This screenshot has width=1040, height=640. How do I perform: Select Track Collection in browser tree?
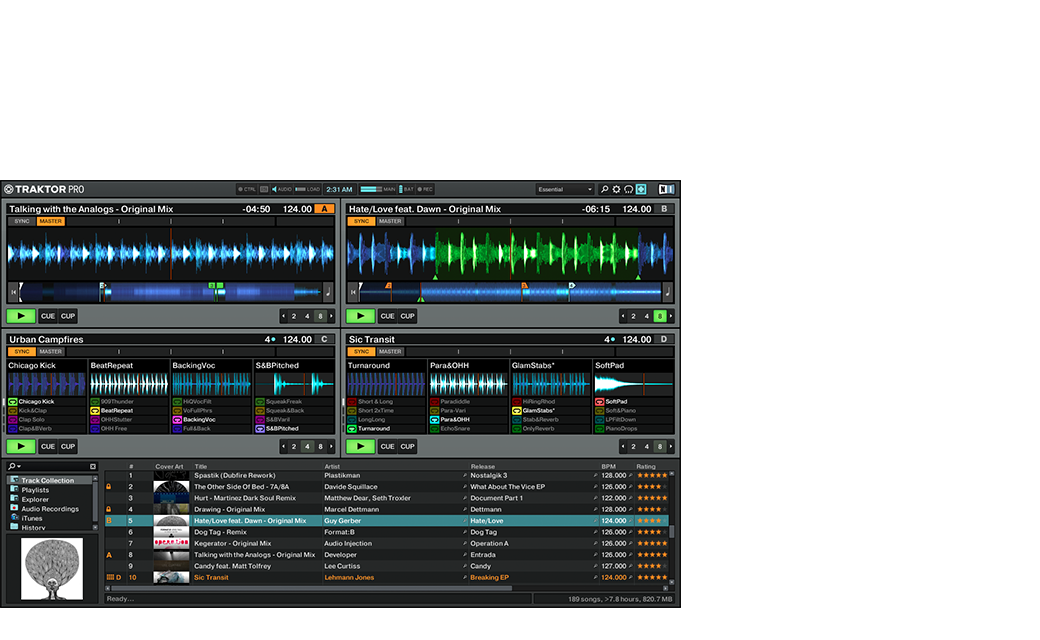coord(50,480)
